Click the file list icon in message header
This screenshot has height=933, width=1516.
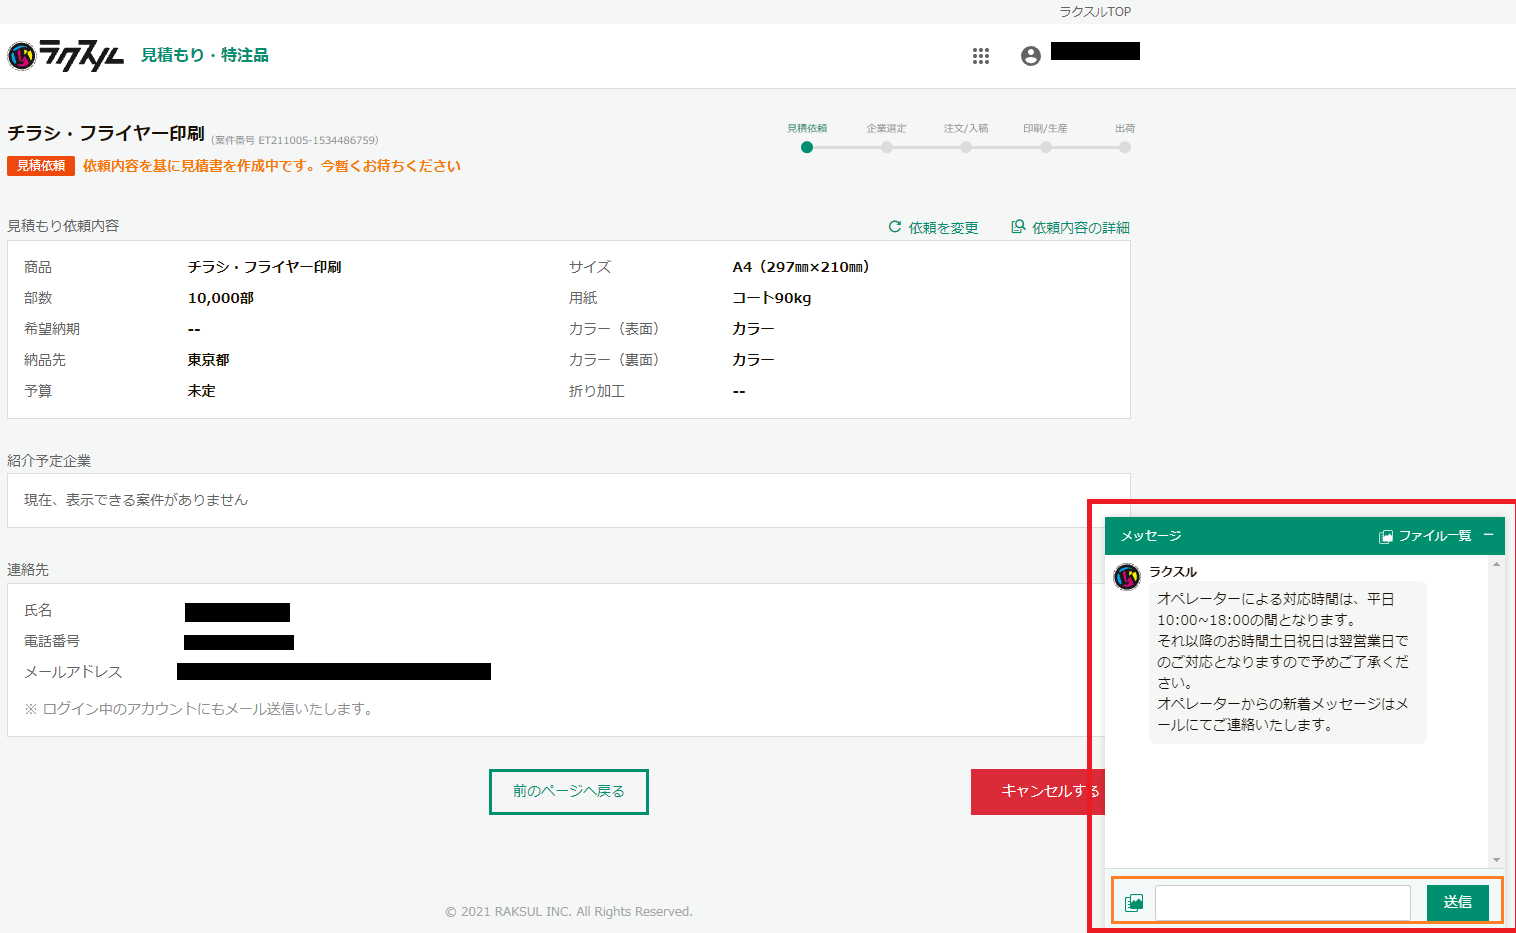(x=1386, y=537)
